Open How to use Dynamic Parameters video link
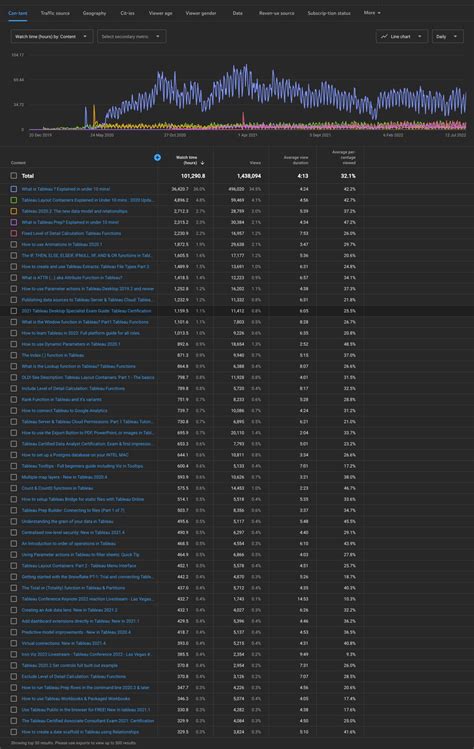 click(x=71, y=344)
